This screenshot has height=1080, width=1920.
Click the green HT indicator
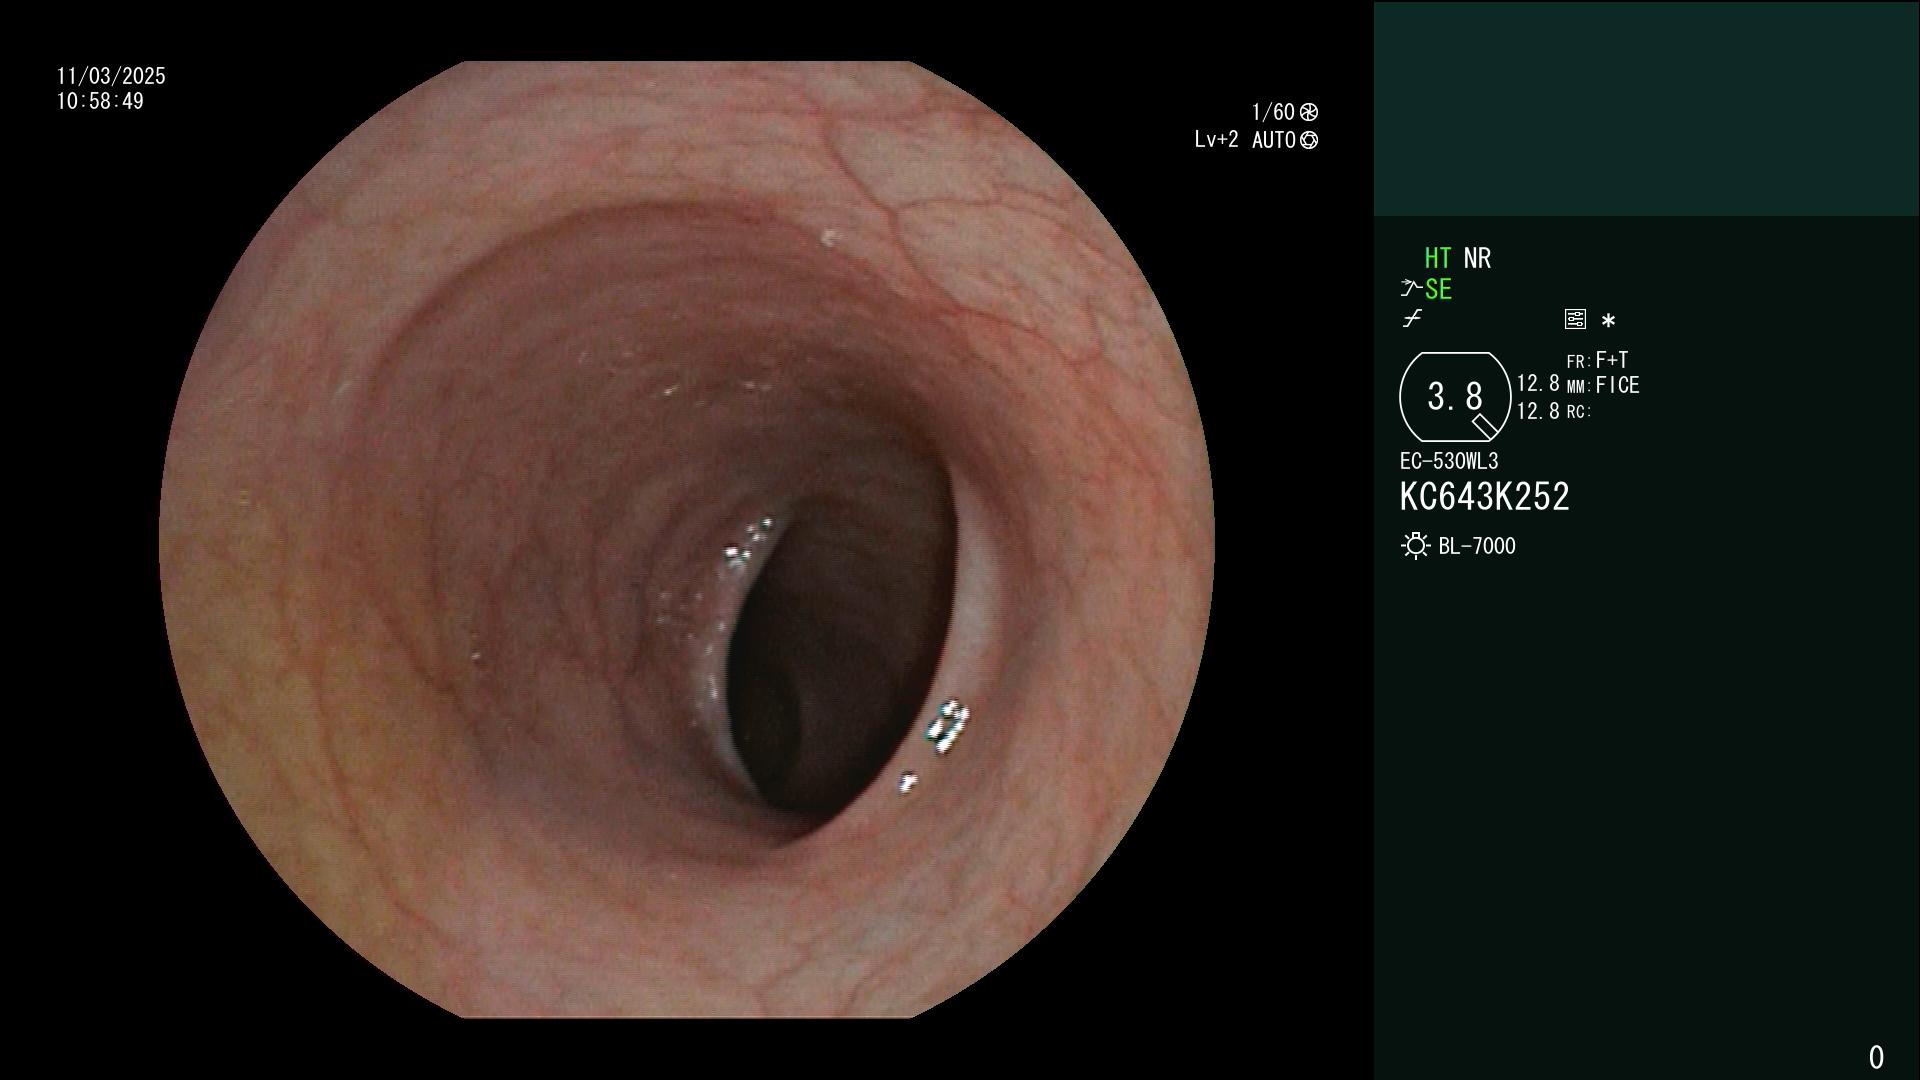pos(1437,258)
